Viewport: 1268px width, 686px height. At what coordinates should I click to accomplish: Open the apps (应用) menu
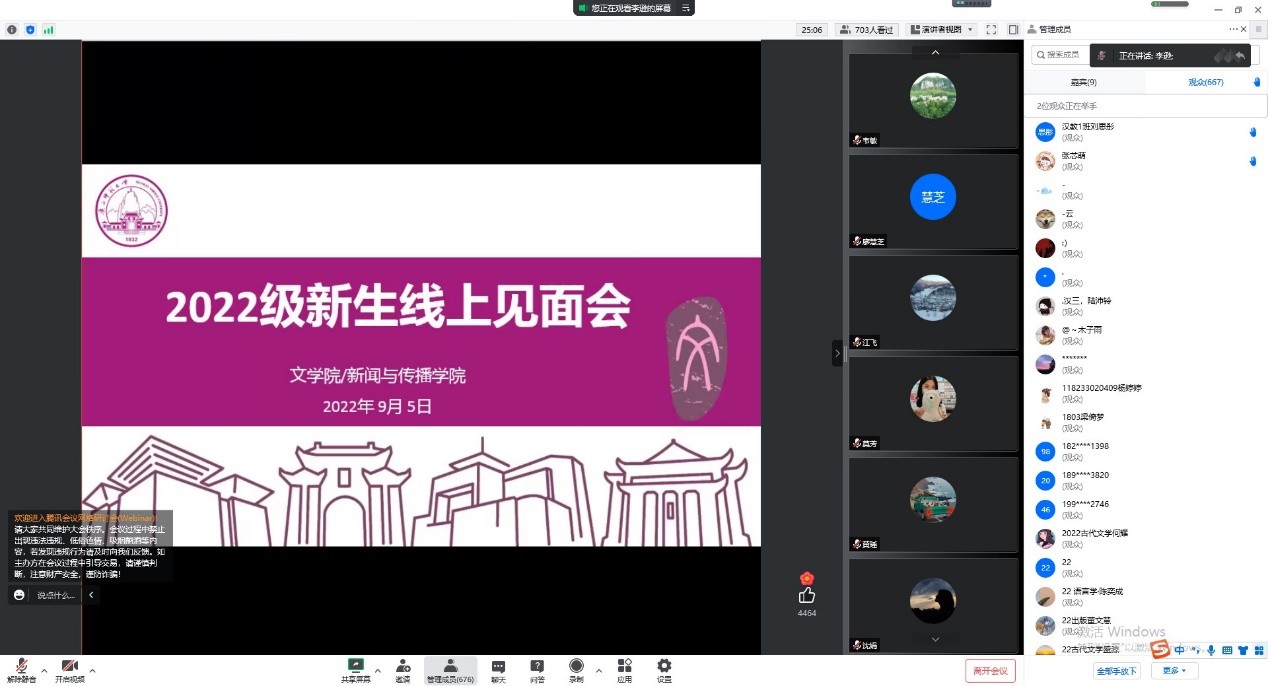pyautogui.click(x=624, y=666)
